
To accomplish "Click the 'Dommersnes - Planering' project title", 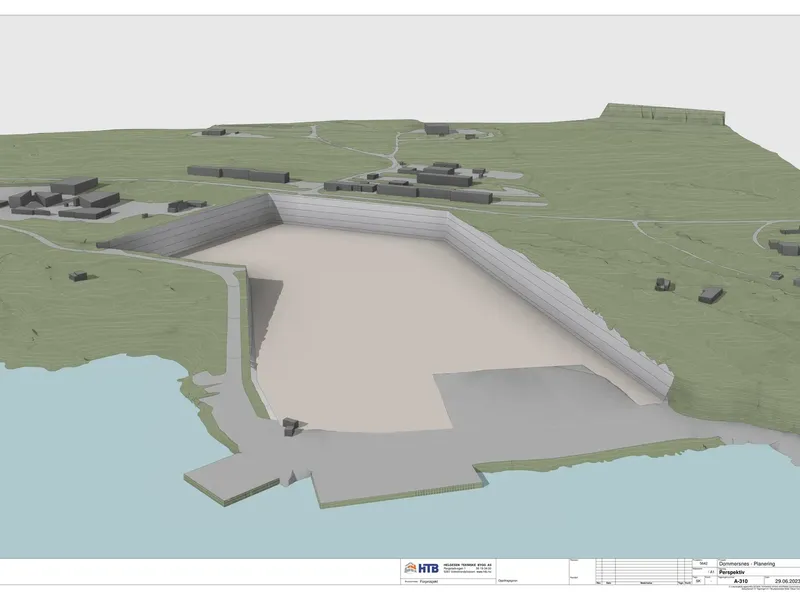I will tap(747, 564).
